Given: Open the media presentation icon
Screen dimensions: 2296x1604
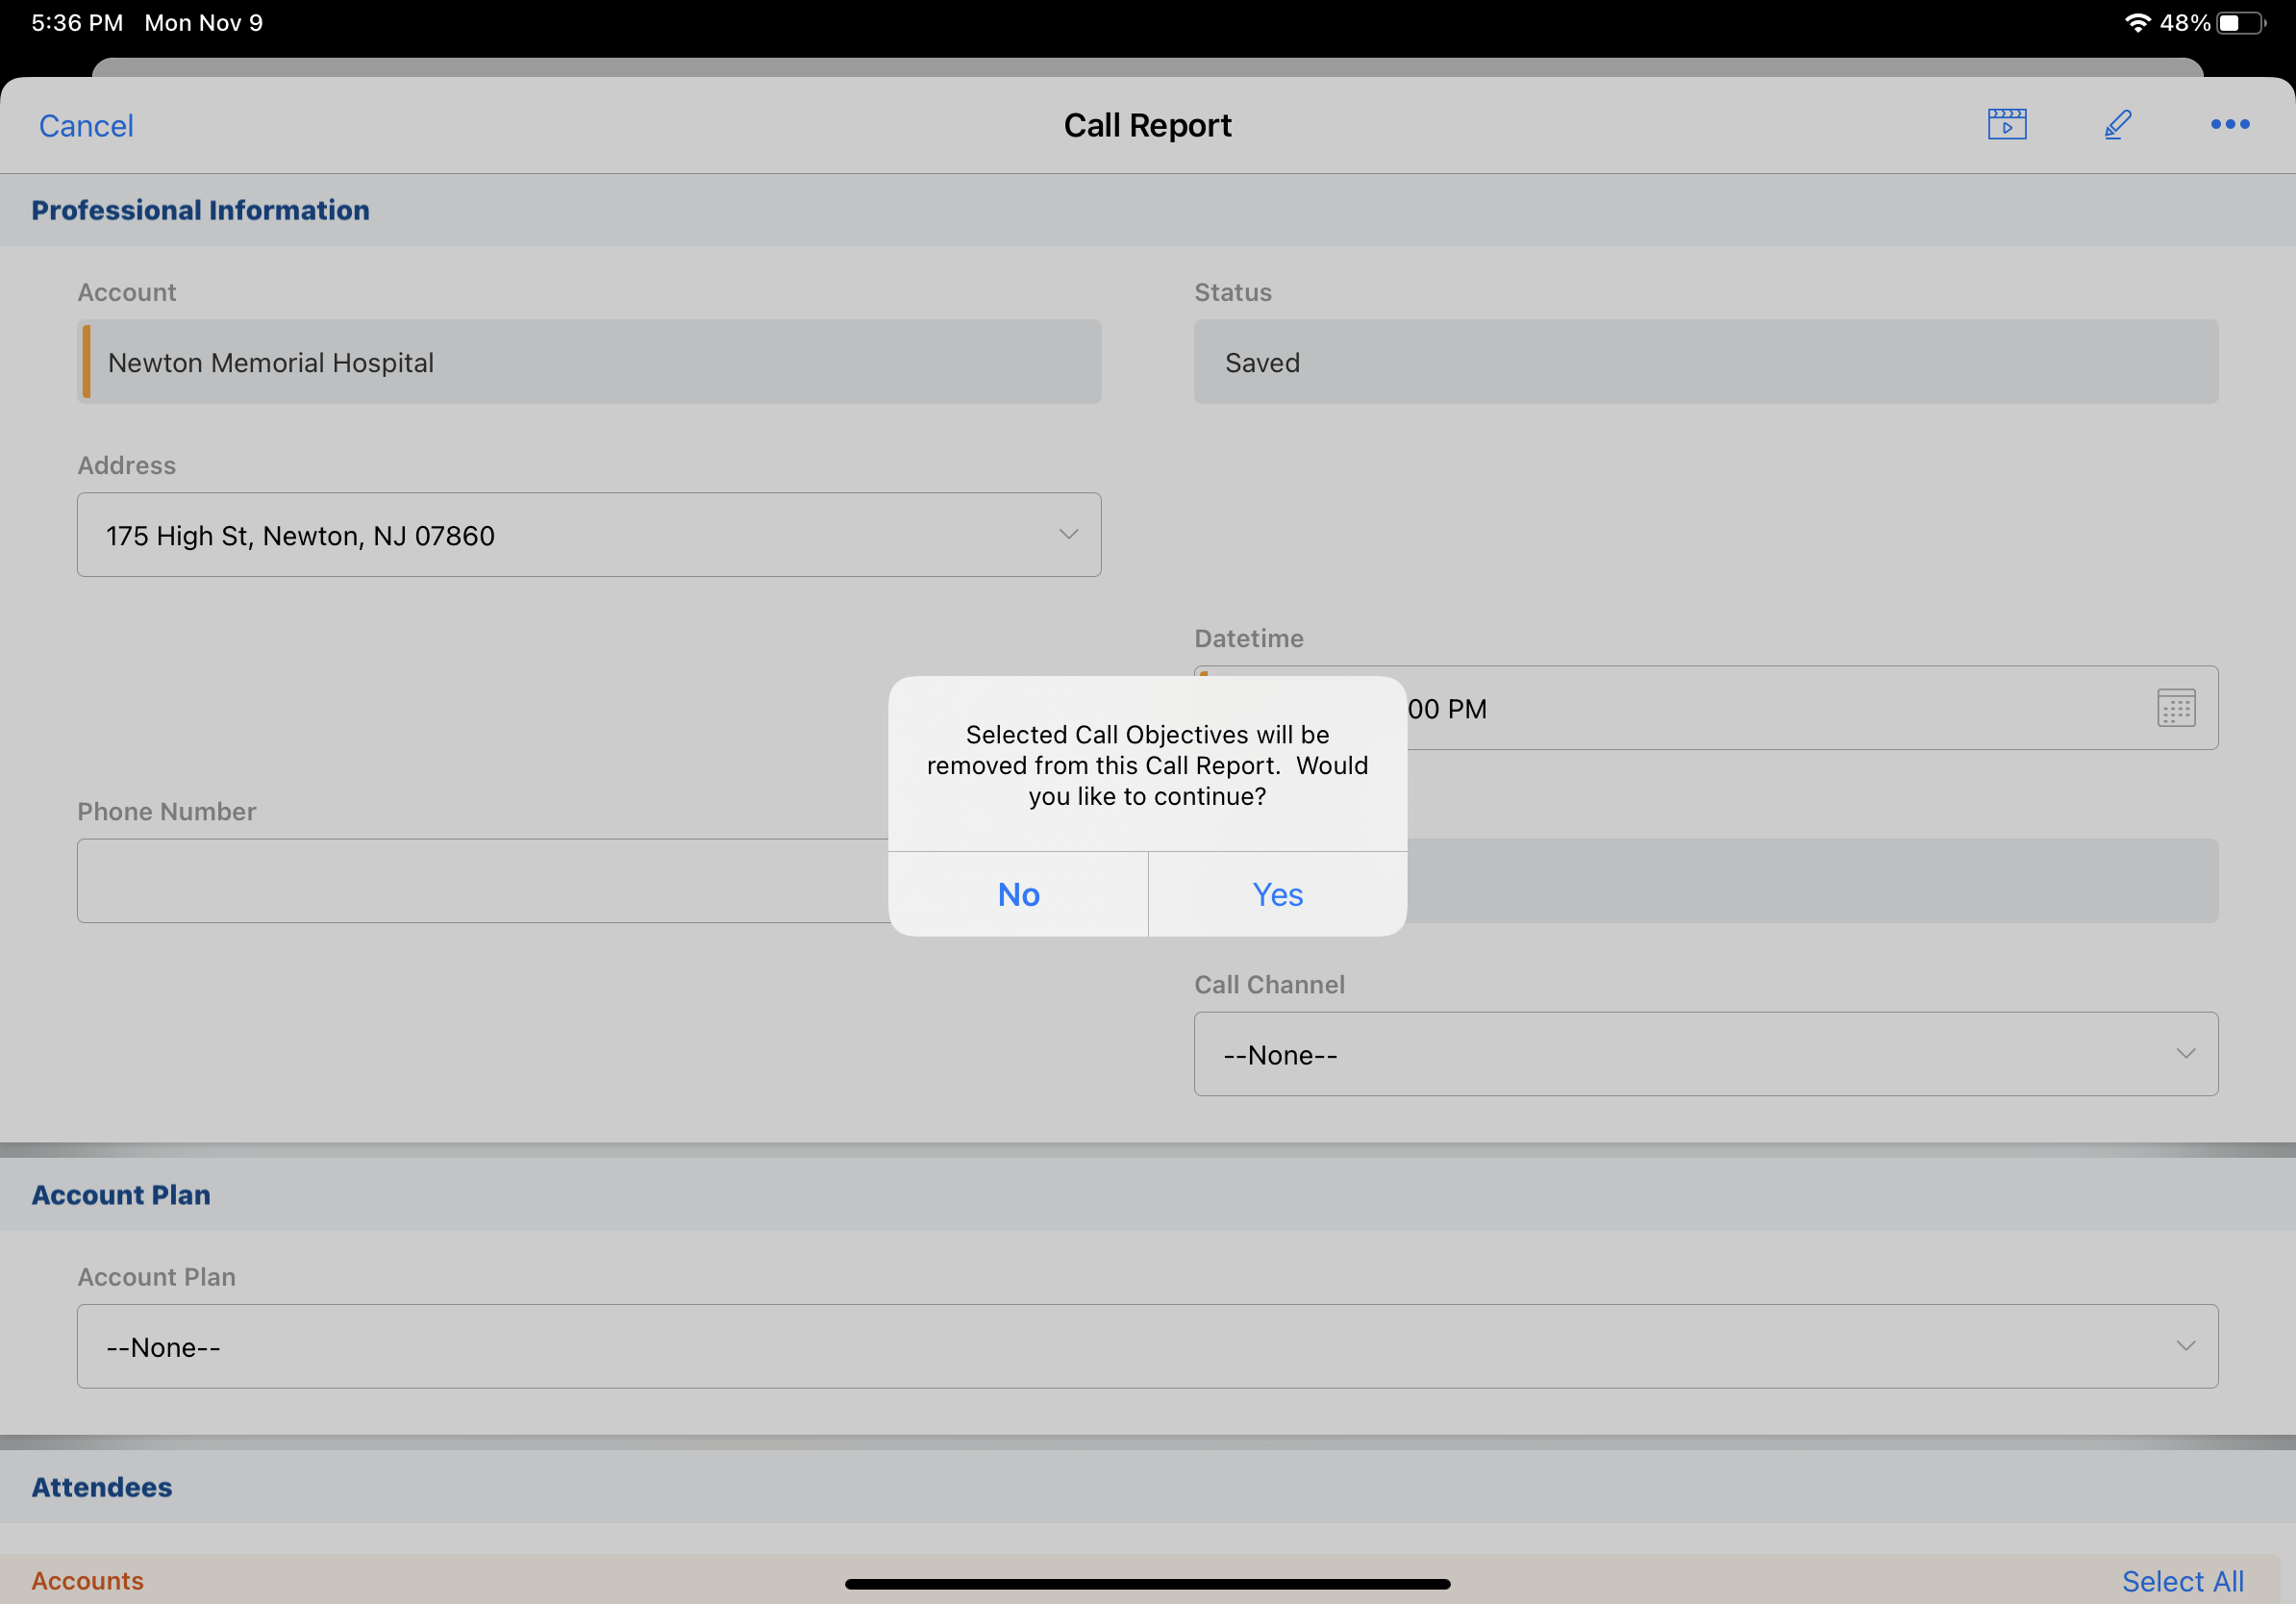Looking at the screenshot, I should pos(2006,124).
